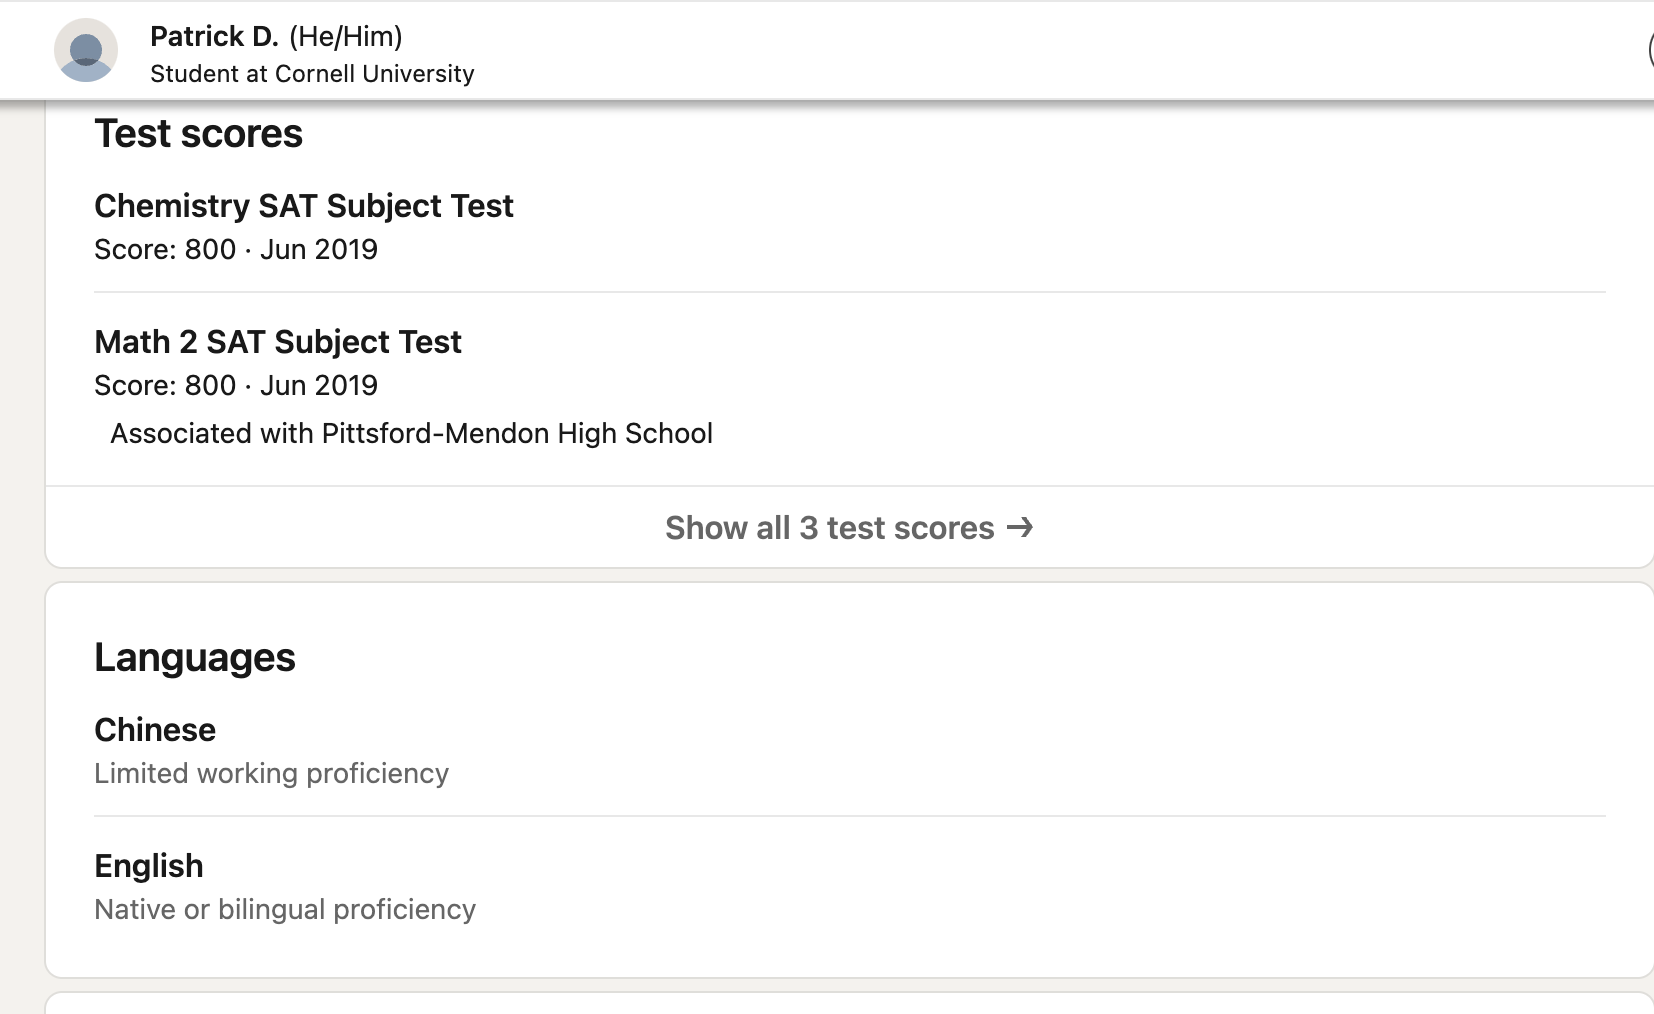Click Native or bilingual proficiency text
The width and height of the screenshot is (1654, 1014).
[x=285, y=910]
